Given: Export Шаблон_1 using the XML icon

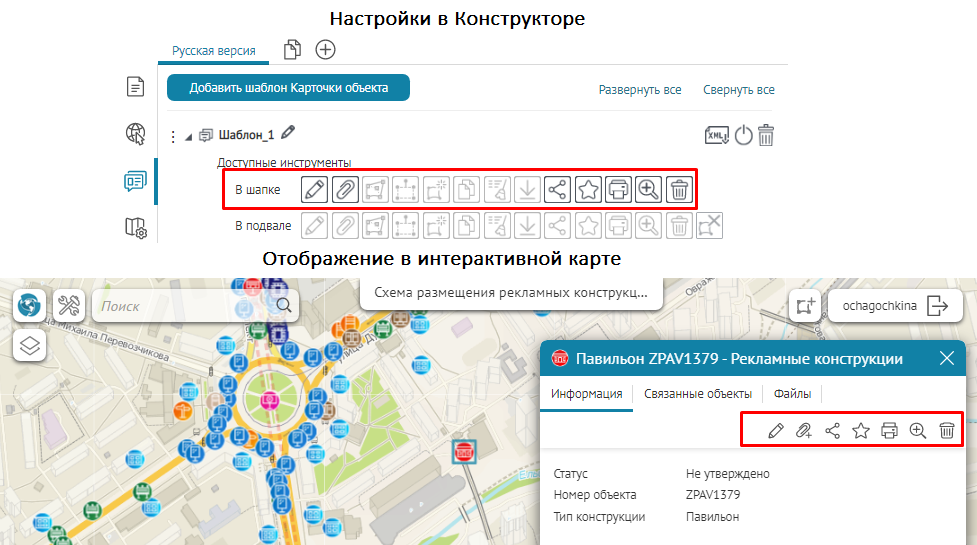Looking at the screenshot, I should click(x=717, y=135).
